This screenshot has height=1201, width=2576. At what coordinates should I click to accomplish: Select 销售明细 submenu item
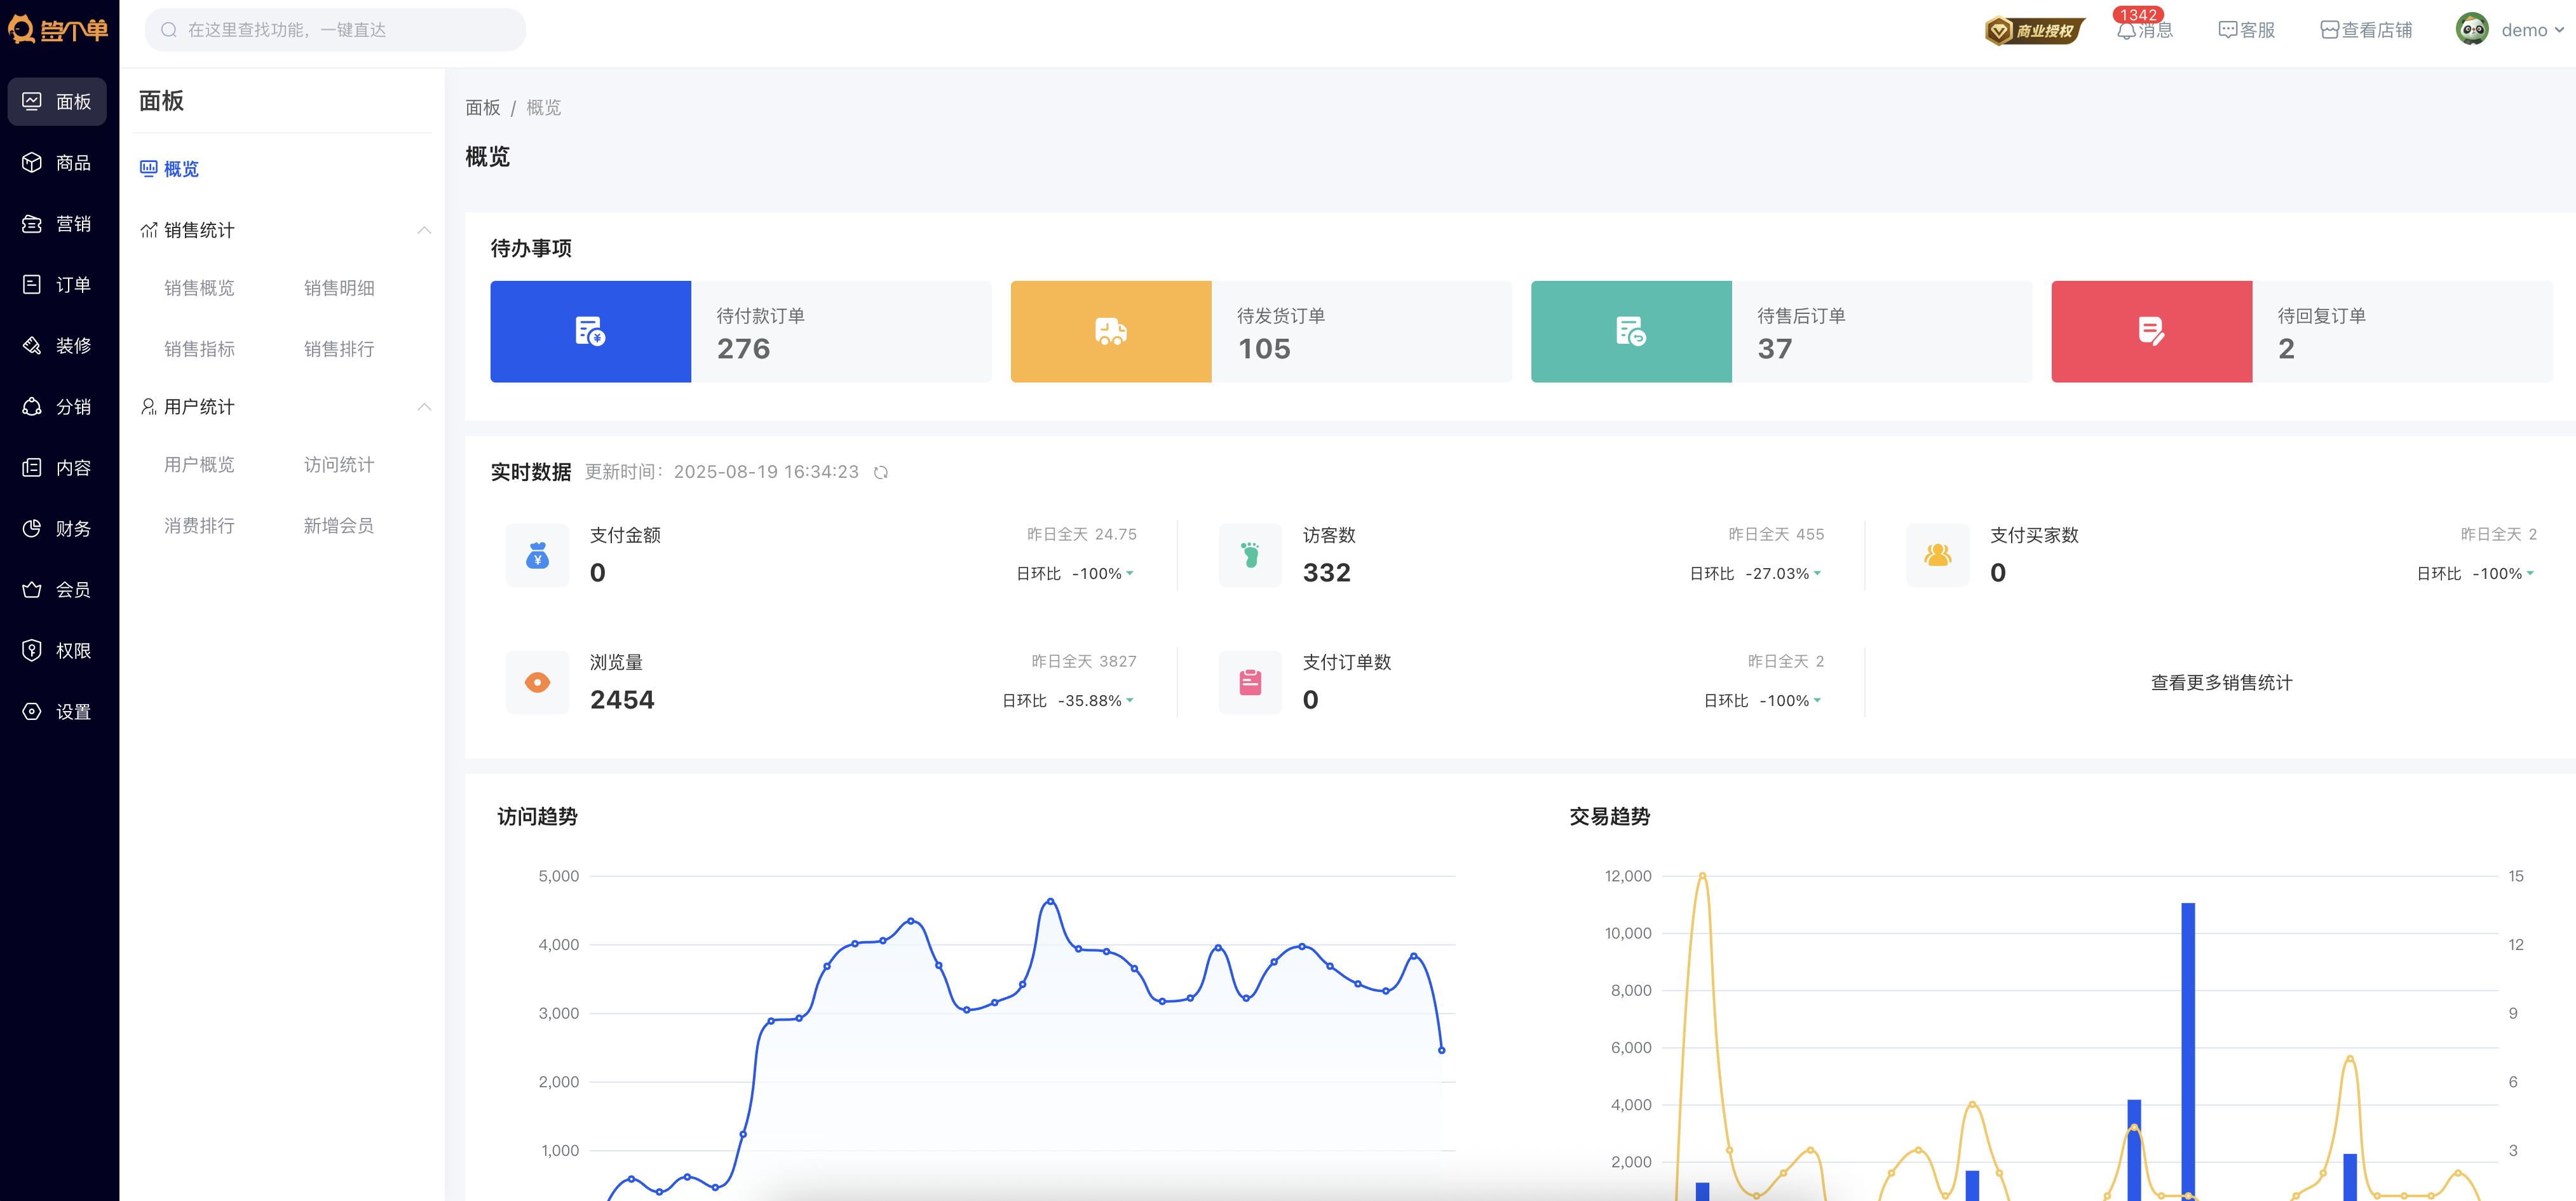tap(339, 288)
